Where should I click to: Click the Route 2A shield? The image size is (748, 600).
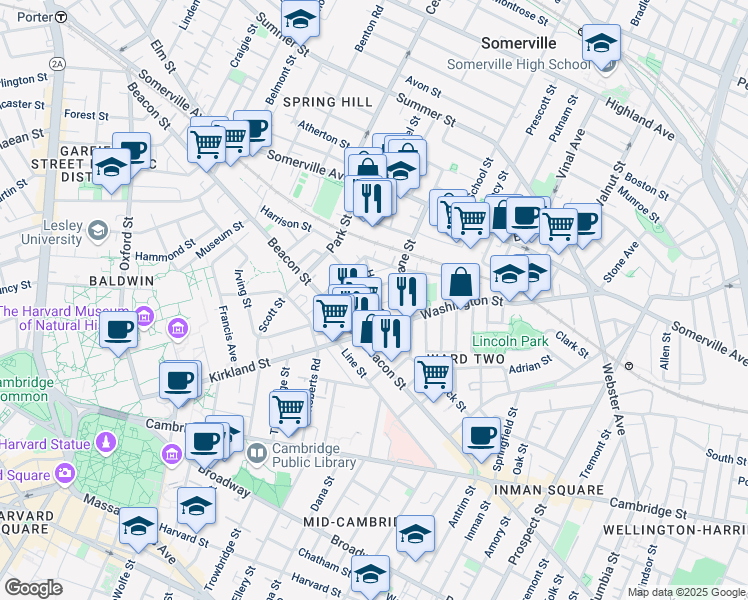(57, 64)
